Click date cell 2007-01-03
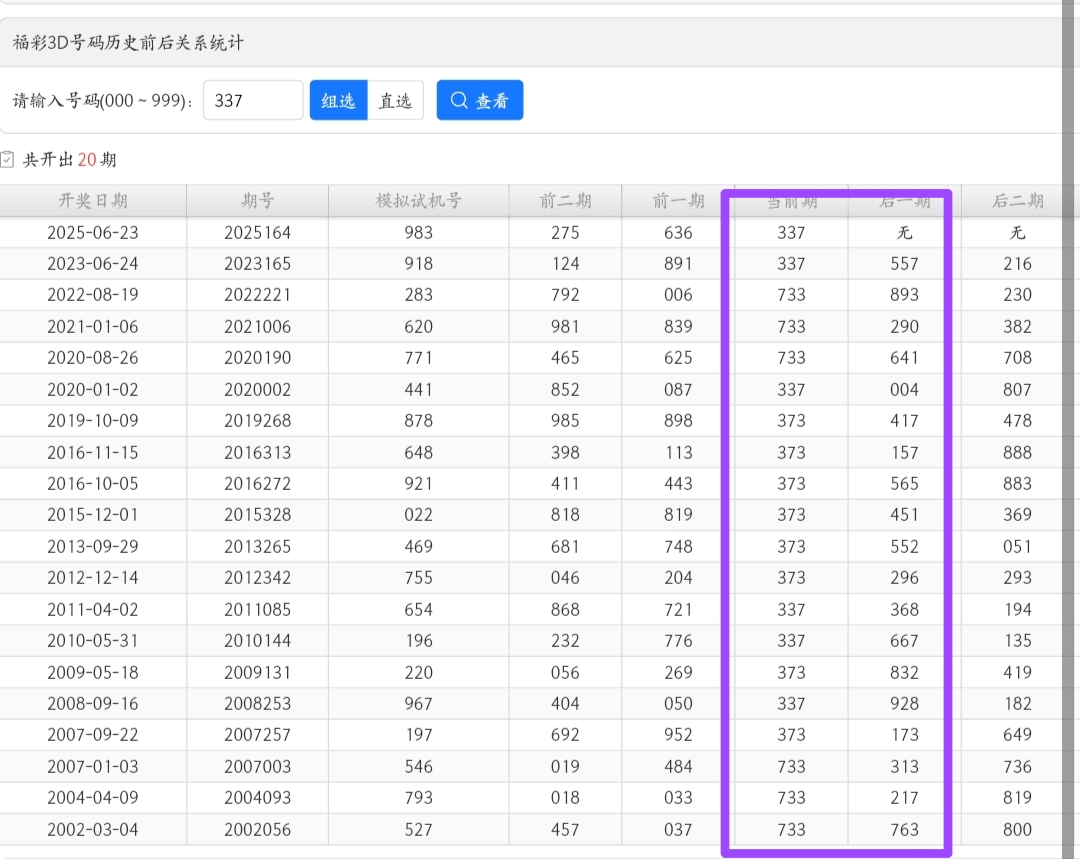This screenshot has height=859, width=1080. (x=93, y=767)
